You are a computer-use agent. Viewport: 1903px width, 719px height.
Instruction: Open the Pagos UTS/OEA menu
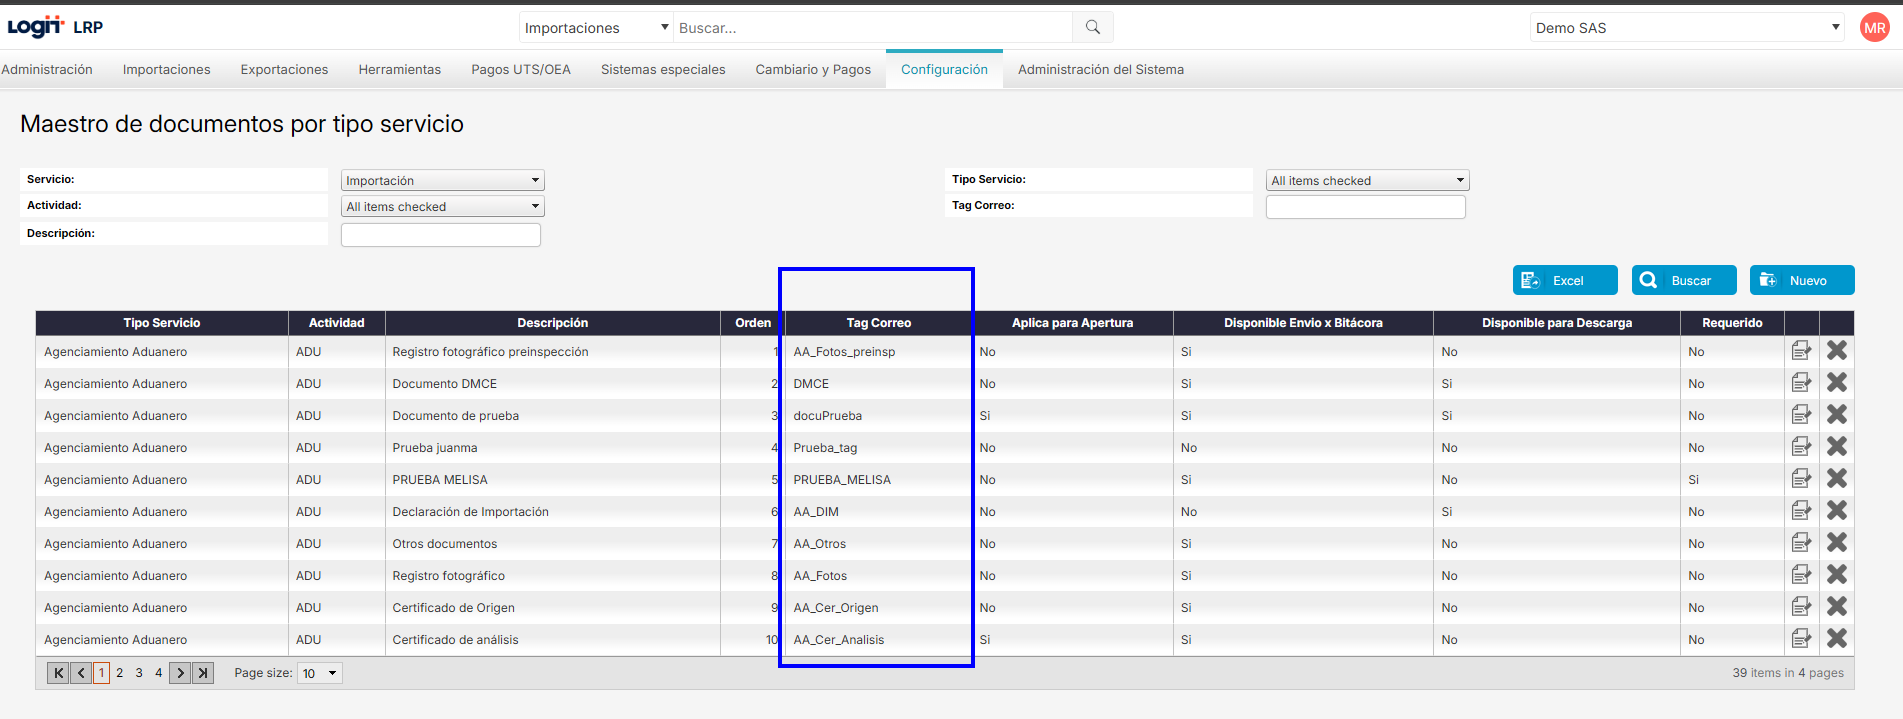[x=521, y=69]
